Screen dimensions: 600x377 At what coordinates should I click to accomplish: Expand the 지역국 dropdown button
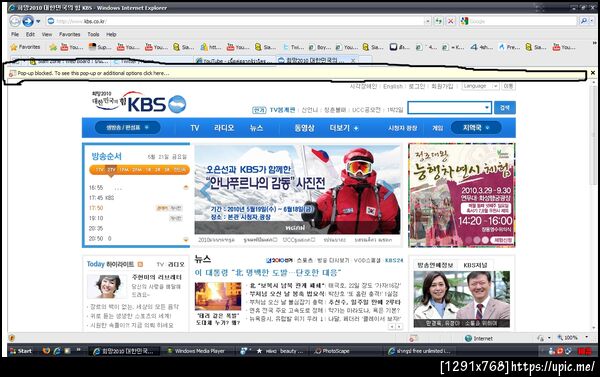coord(476,128)
